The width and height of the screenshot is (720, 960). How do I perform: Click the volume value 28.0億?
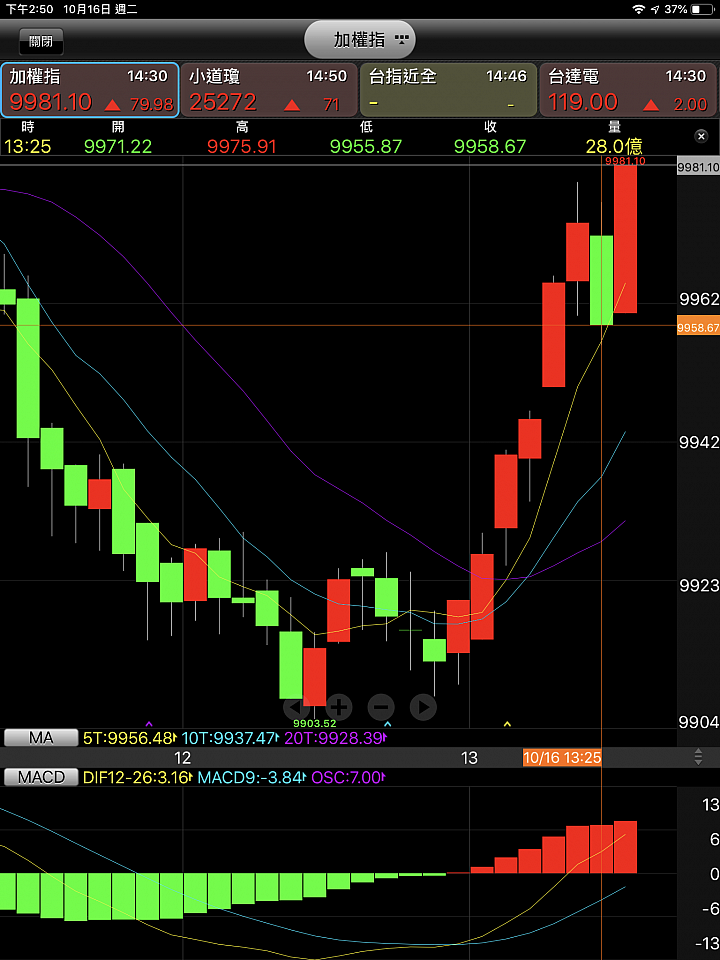pos(614,146)
